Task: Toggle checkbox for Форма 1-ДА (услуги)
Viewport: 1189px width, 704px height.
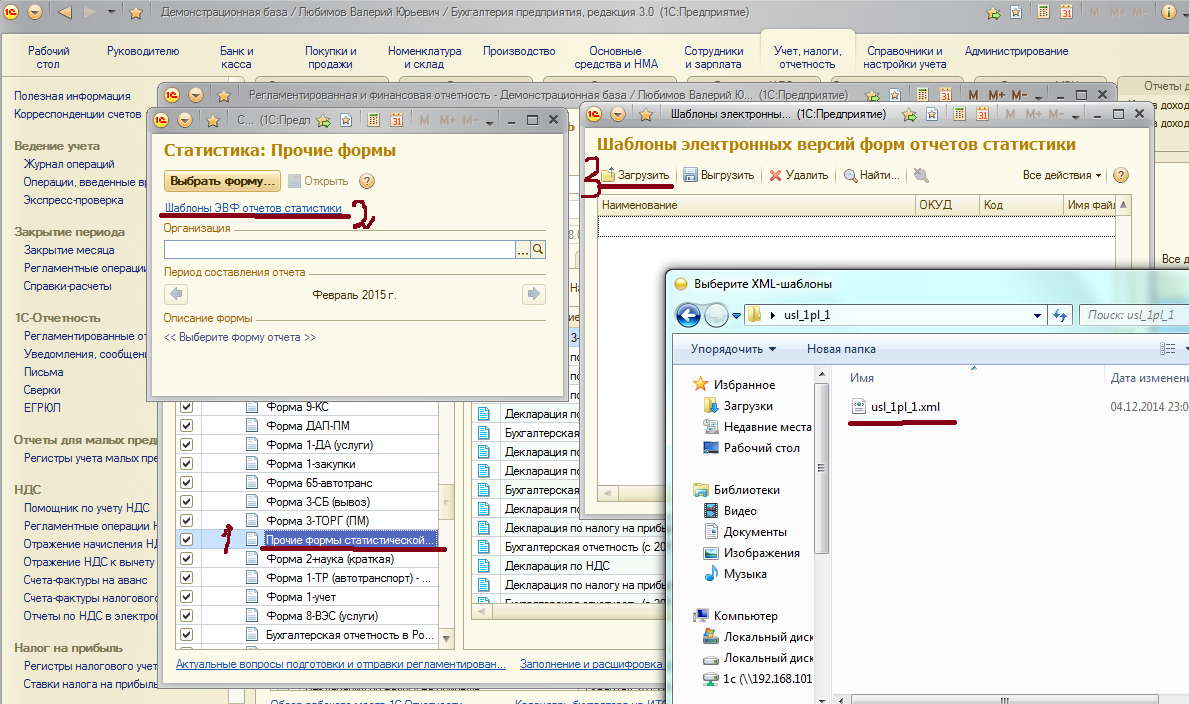Action: point(186,445)
